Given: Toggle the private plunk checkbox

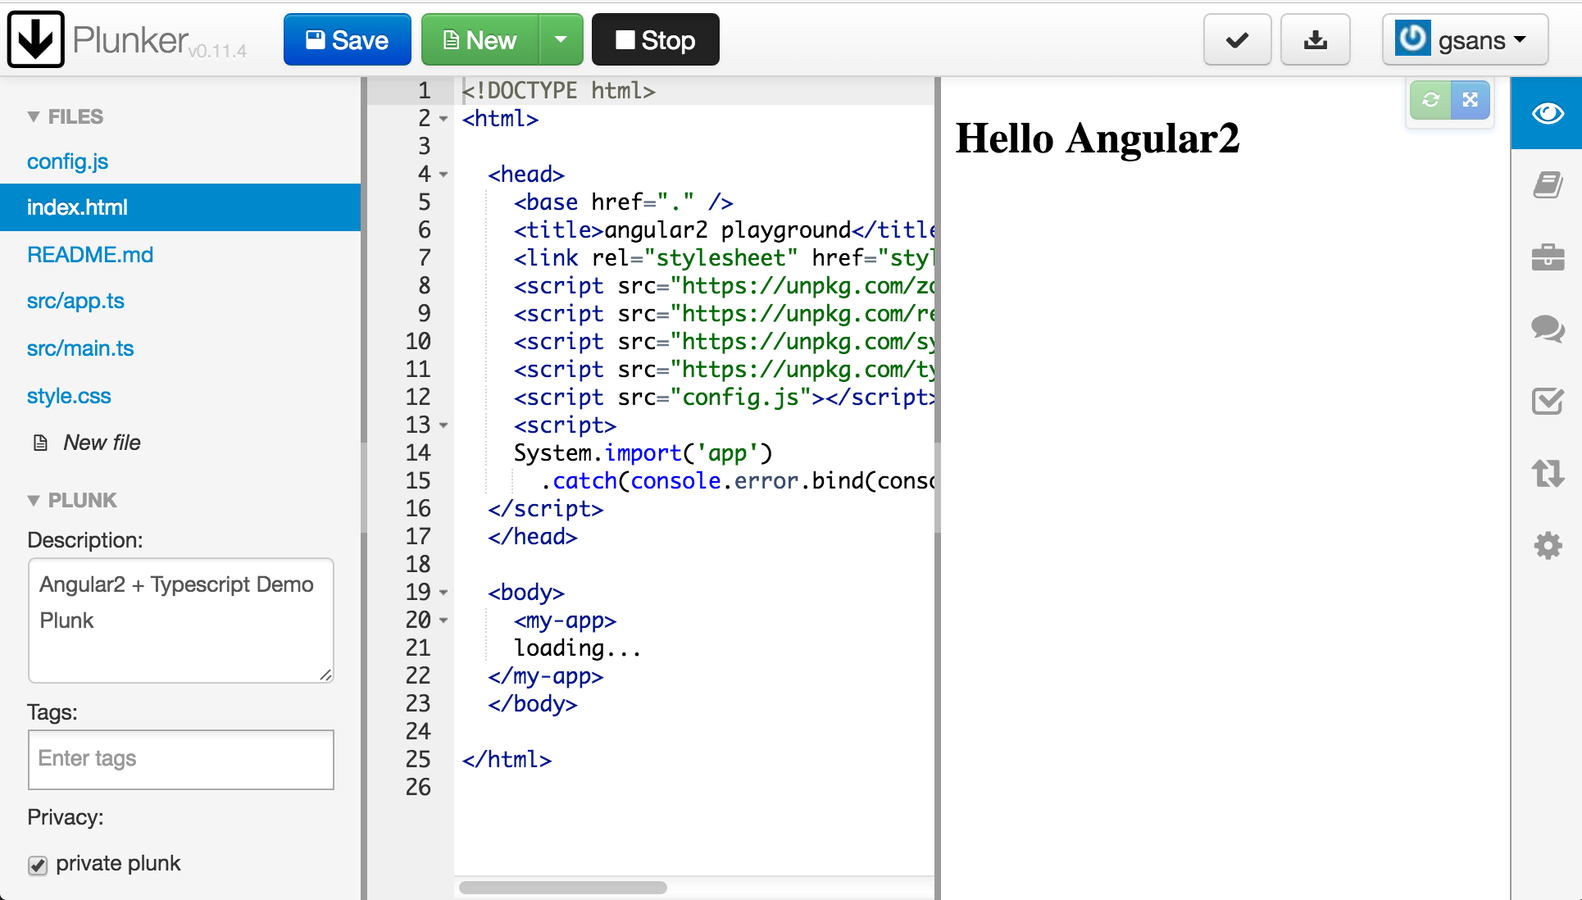Looking at the screenshot, I should click(38, 865).
